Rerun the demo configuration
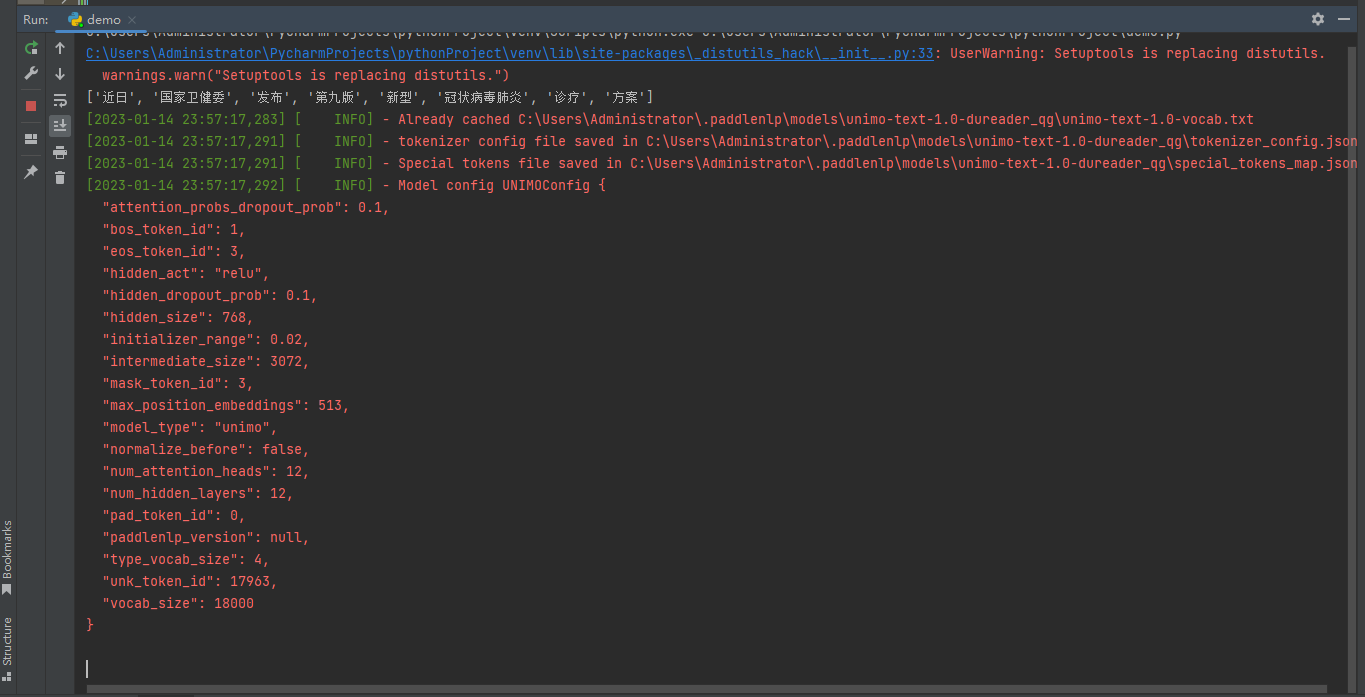This screenshot has width=1365, height=697. 31,48
